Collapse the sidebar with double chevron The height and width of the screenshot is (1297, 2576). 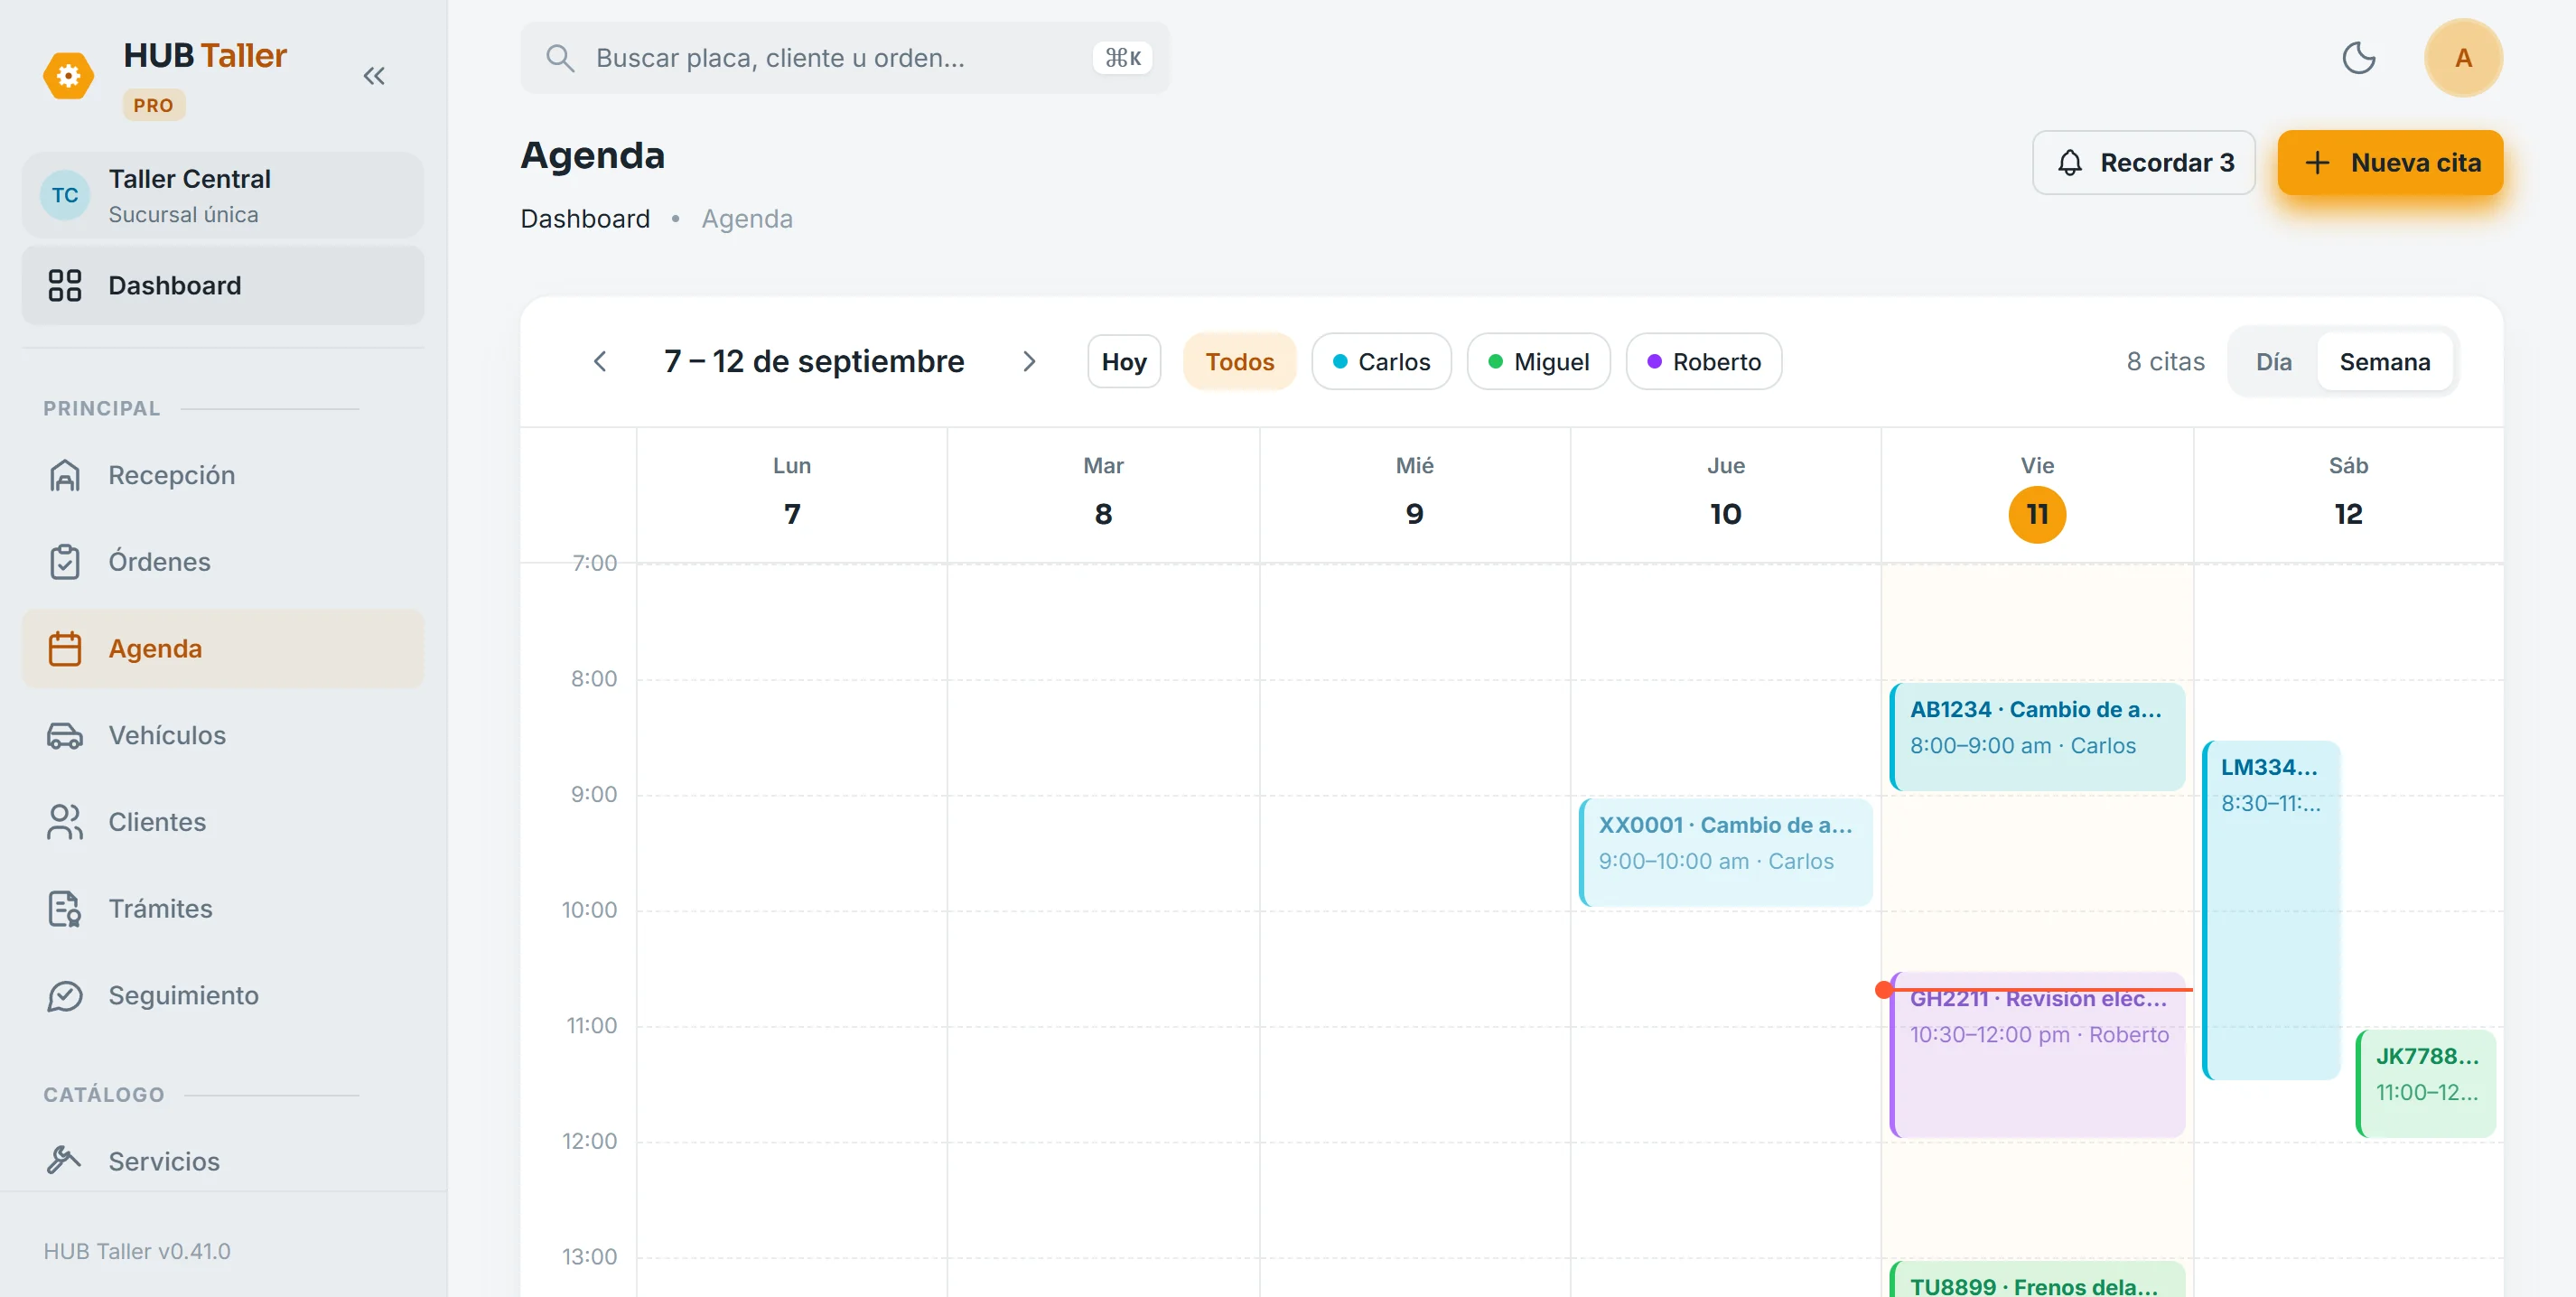374,76
